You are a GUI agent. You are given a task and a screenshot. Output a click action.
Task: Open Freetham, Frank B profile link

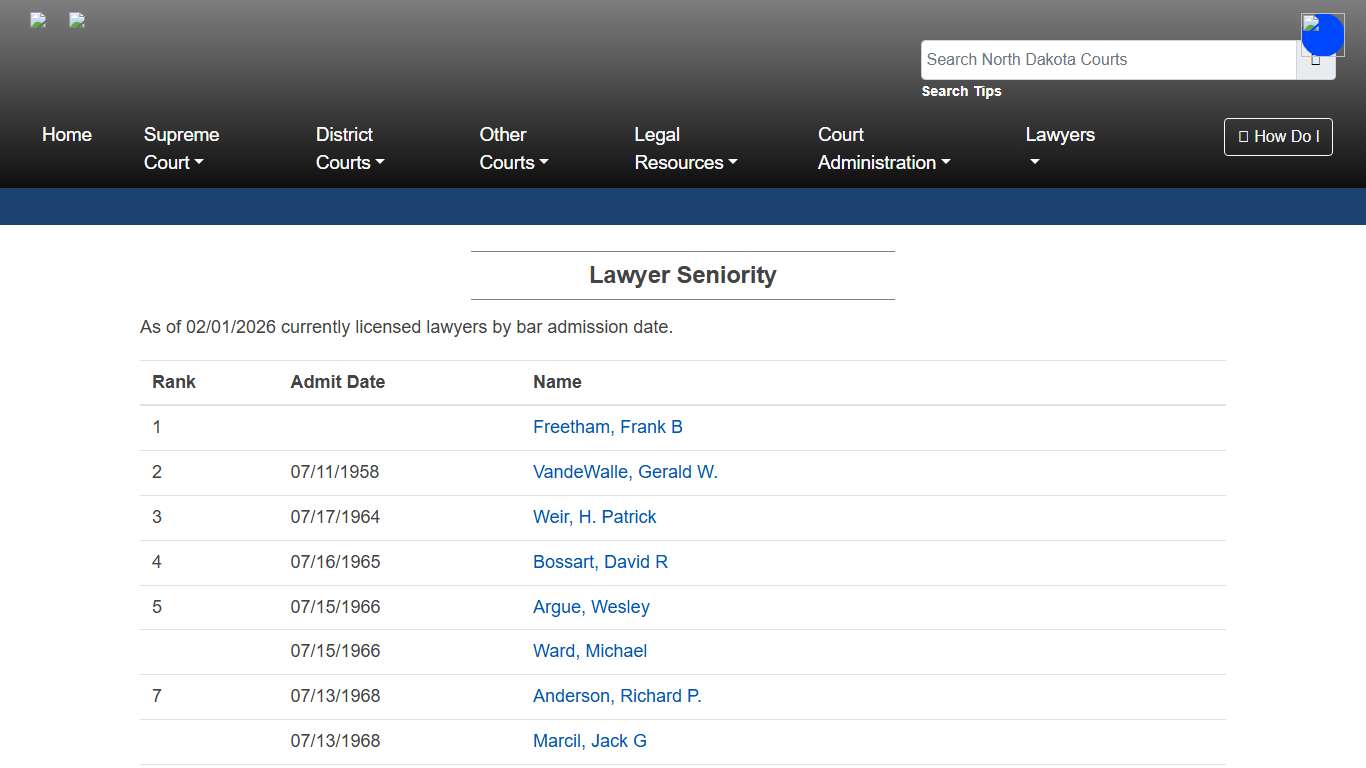click(607, 427)
